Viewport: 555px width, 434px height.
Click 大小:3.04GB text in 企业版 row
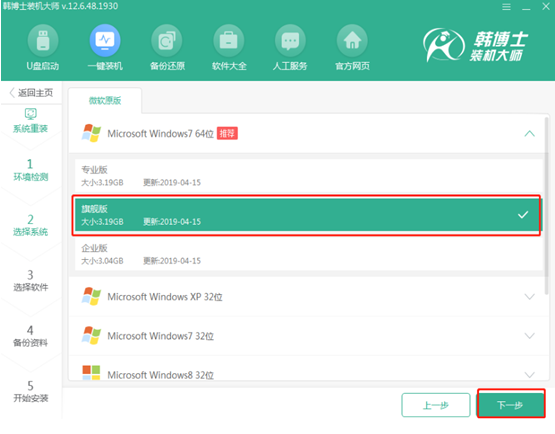(x=102, y=261)
